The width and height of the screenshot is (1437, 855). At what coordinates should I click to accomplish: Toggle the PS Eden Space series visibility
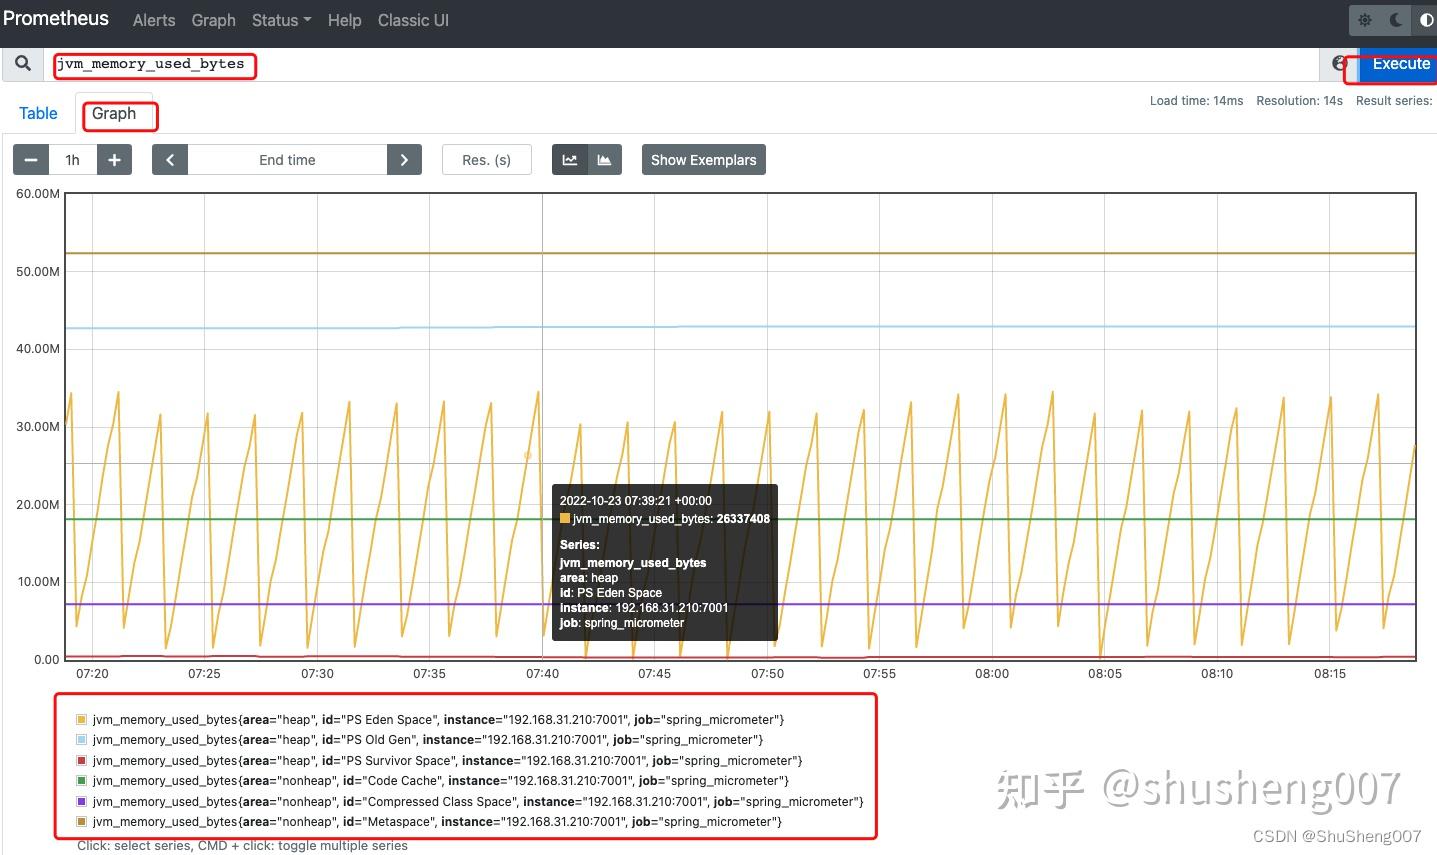click(82, 719)
